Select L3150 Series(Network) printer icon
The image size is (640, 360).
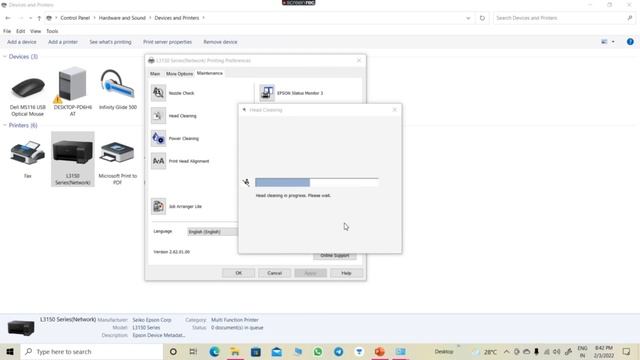click(73, 159)
